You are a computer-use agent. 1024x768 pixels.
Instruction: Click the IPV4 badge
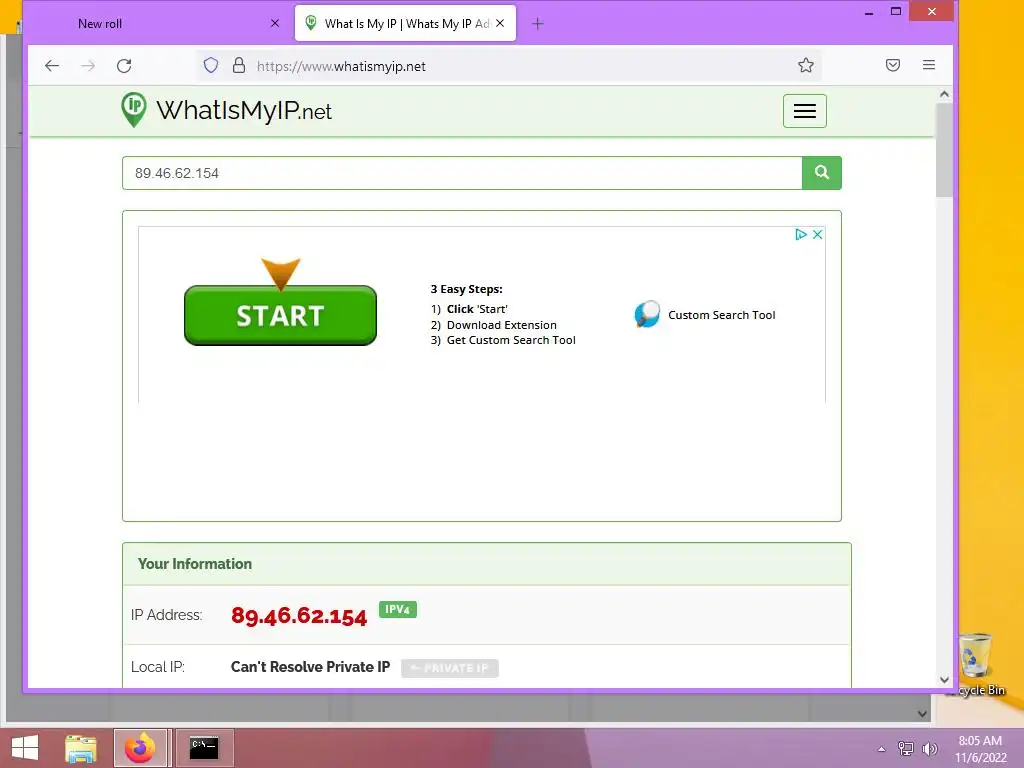click(x=398, y=609)
